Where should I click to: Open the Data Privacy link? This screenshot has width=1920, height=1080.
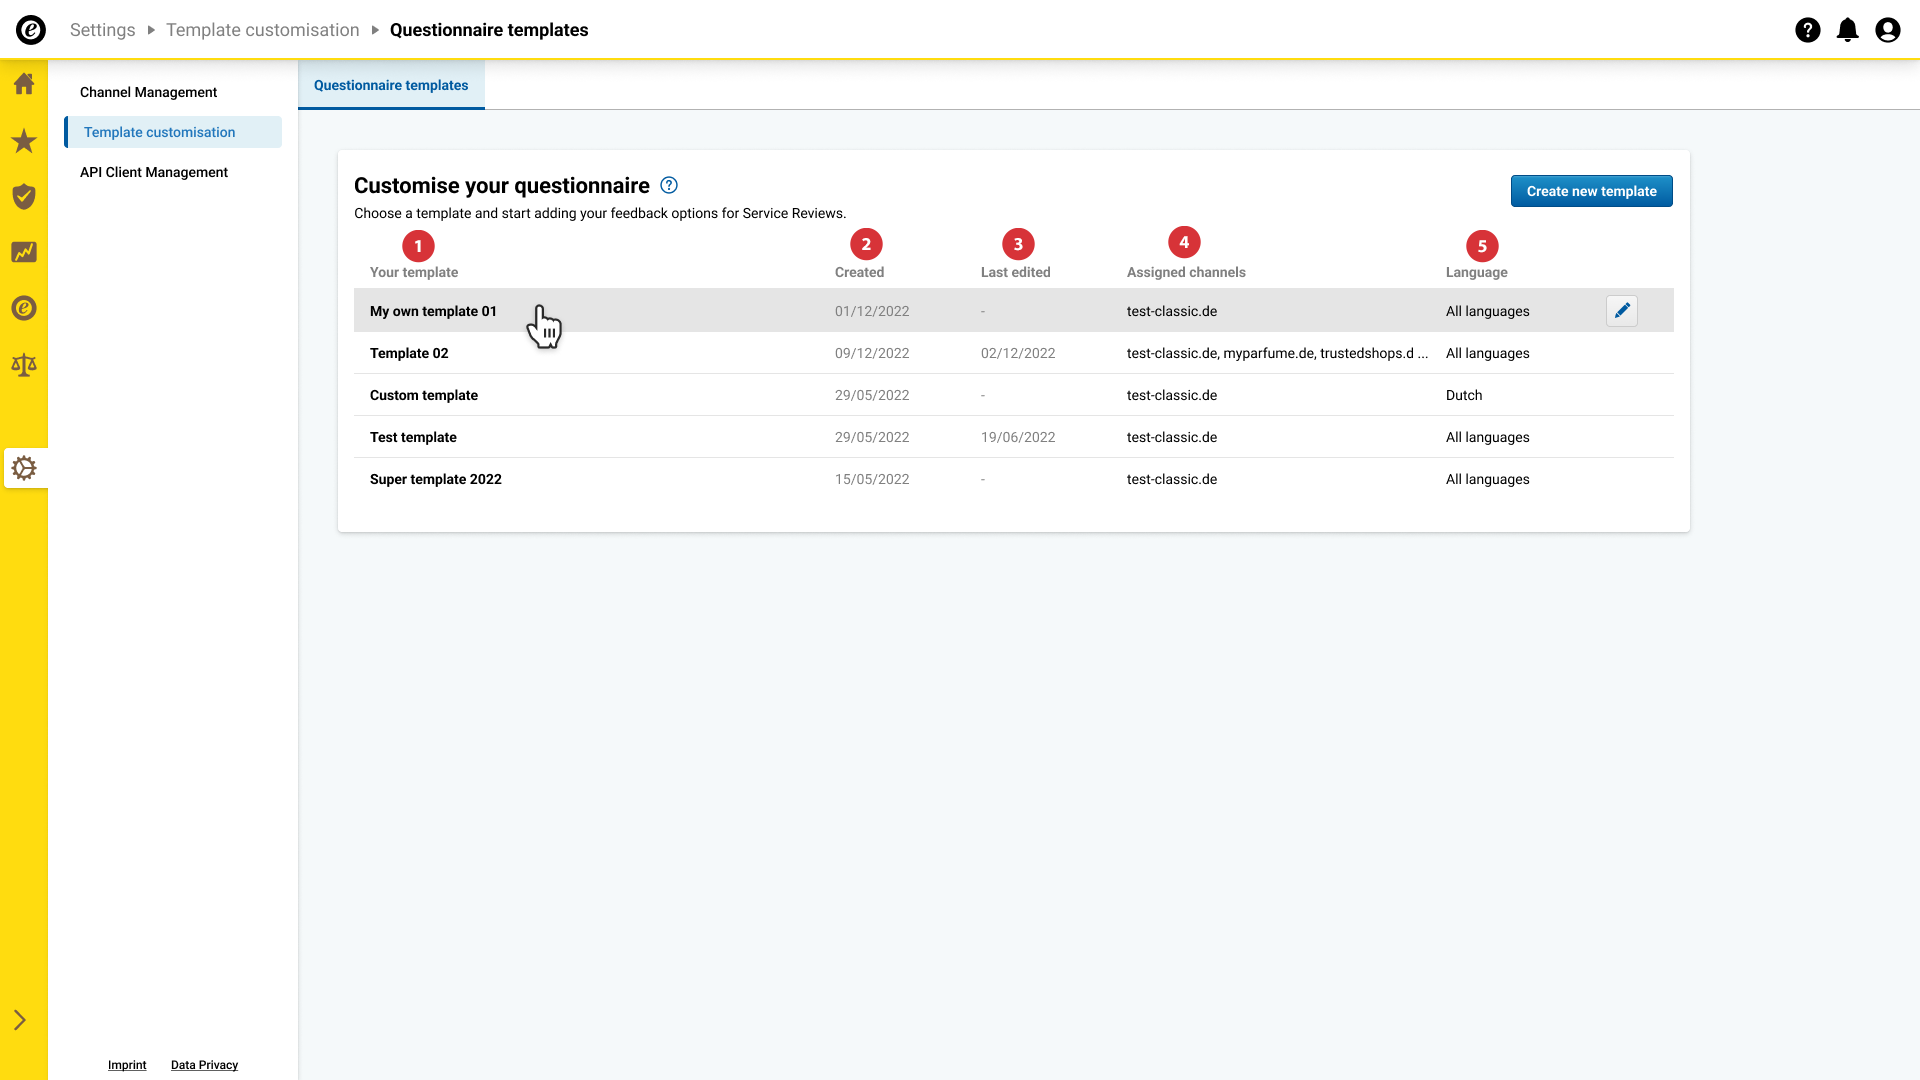click(204, 1065)
